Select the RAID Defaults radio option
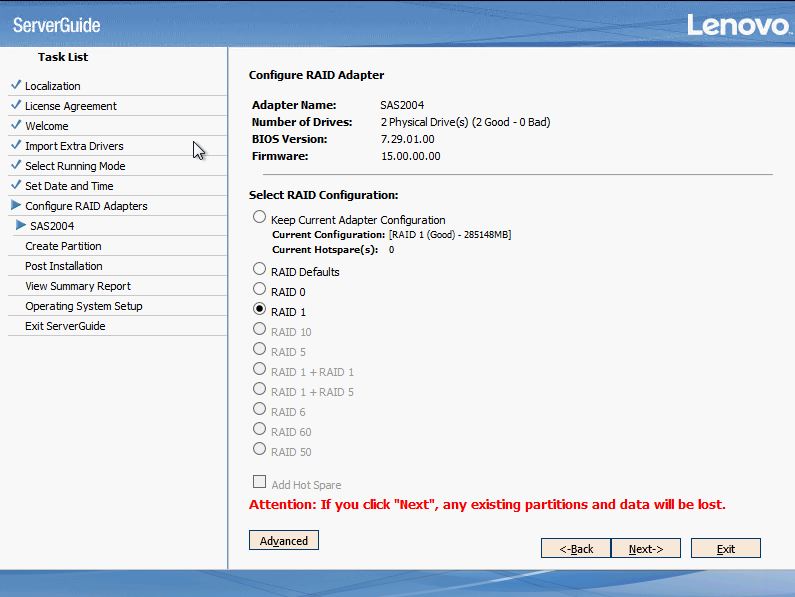 point(259,269)
